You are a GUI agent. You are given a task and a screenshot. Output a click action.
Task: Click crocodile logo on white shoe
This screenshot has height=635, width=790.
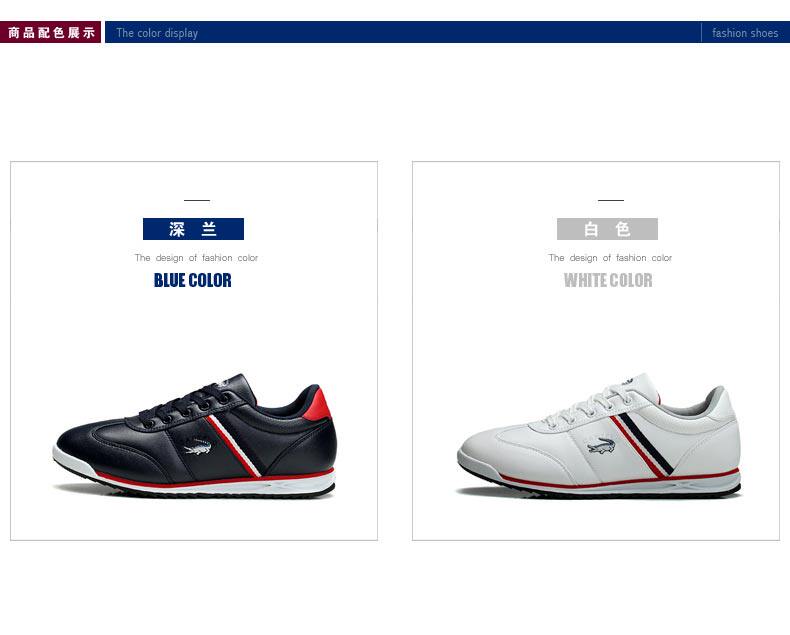click(602, 446)
